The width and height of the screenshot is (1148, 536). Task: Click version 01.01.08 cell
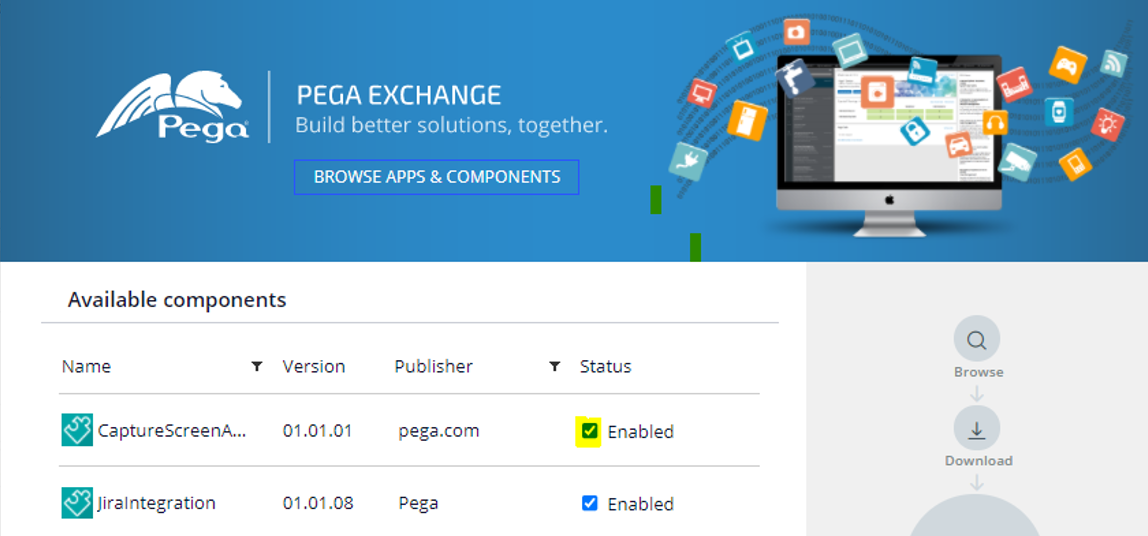[x=318, y=503]
